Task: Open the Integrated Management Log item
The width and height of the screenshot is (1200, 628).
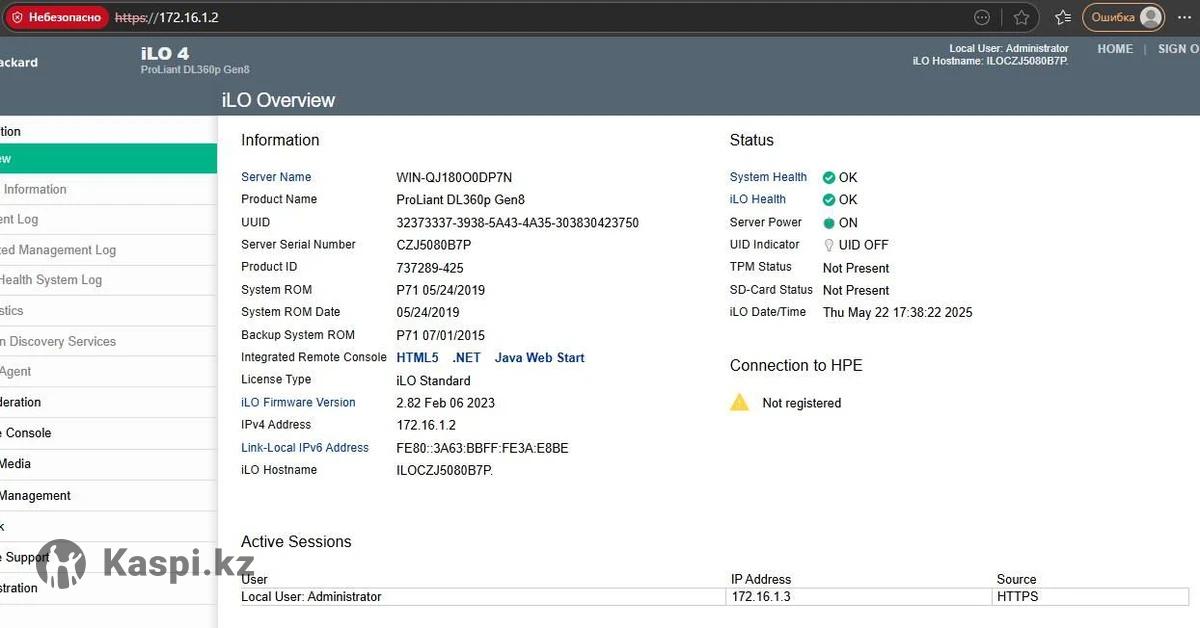Action: [108, 250]
